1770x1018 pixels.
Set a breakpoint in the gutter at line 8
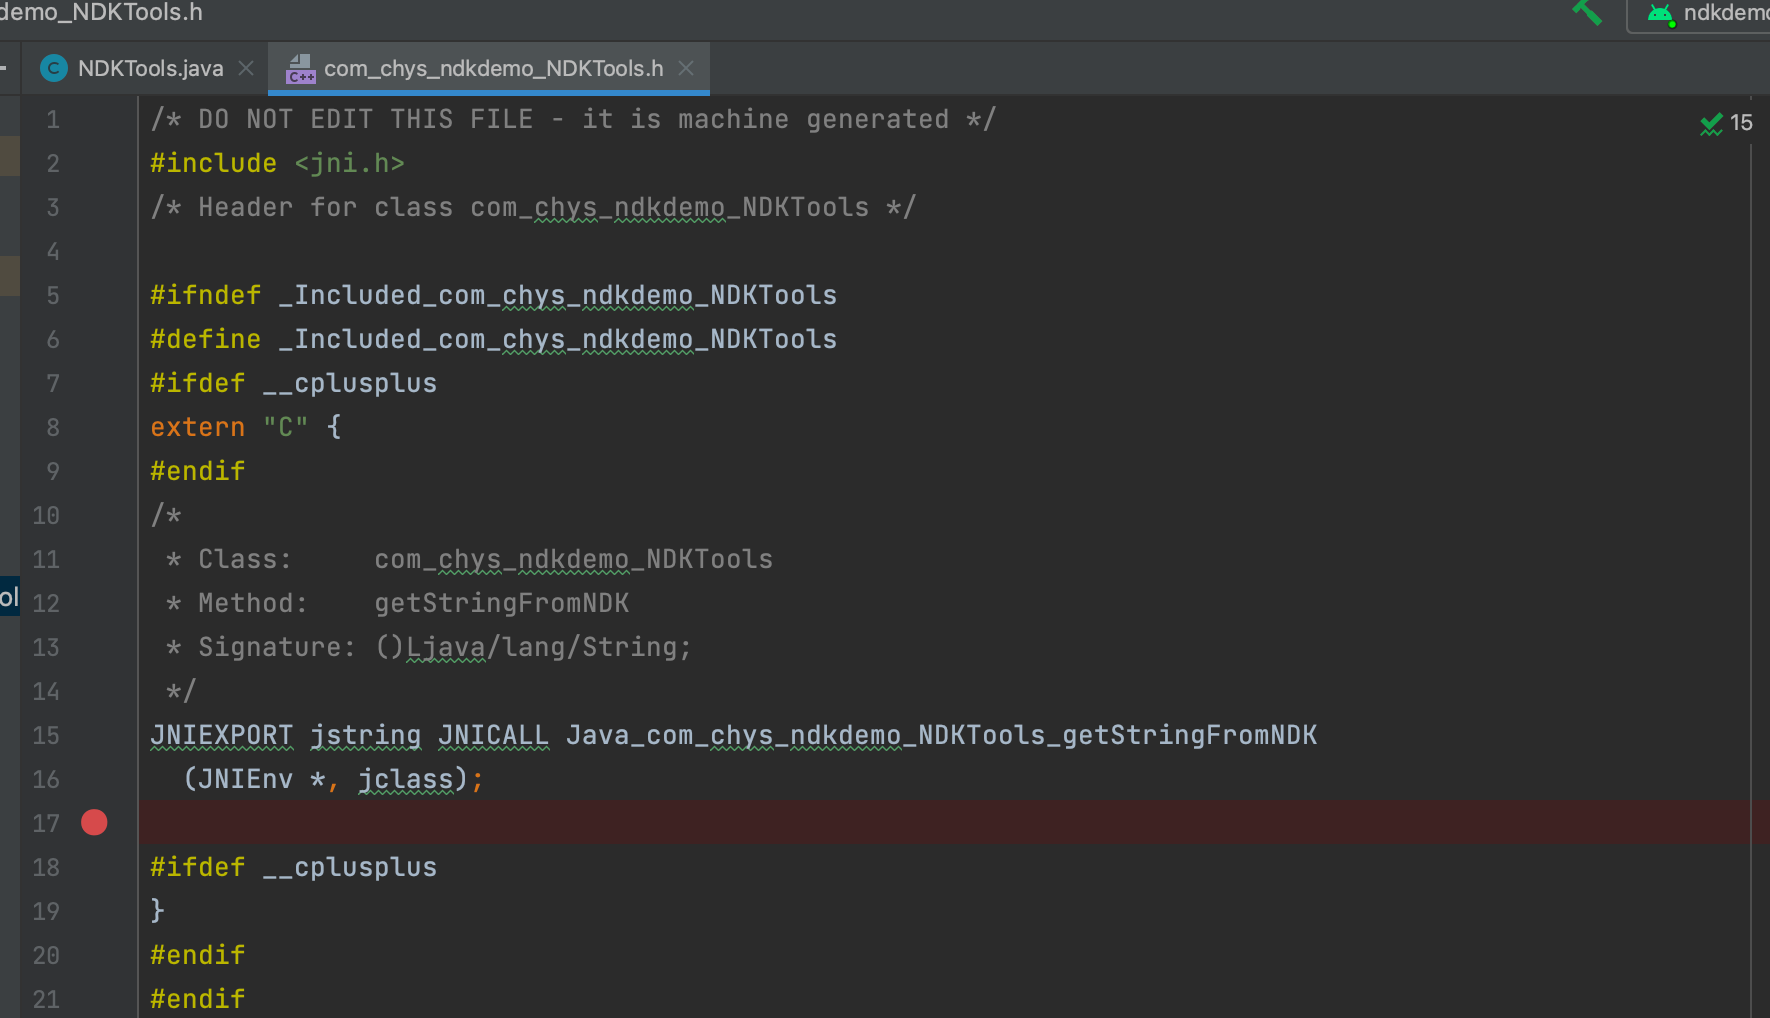pos(93,427)
